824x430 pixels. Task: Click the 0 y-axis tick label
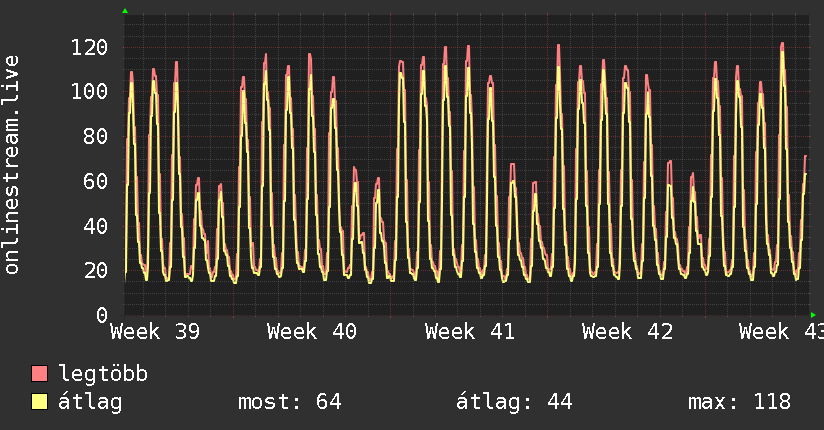102,315
